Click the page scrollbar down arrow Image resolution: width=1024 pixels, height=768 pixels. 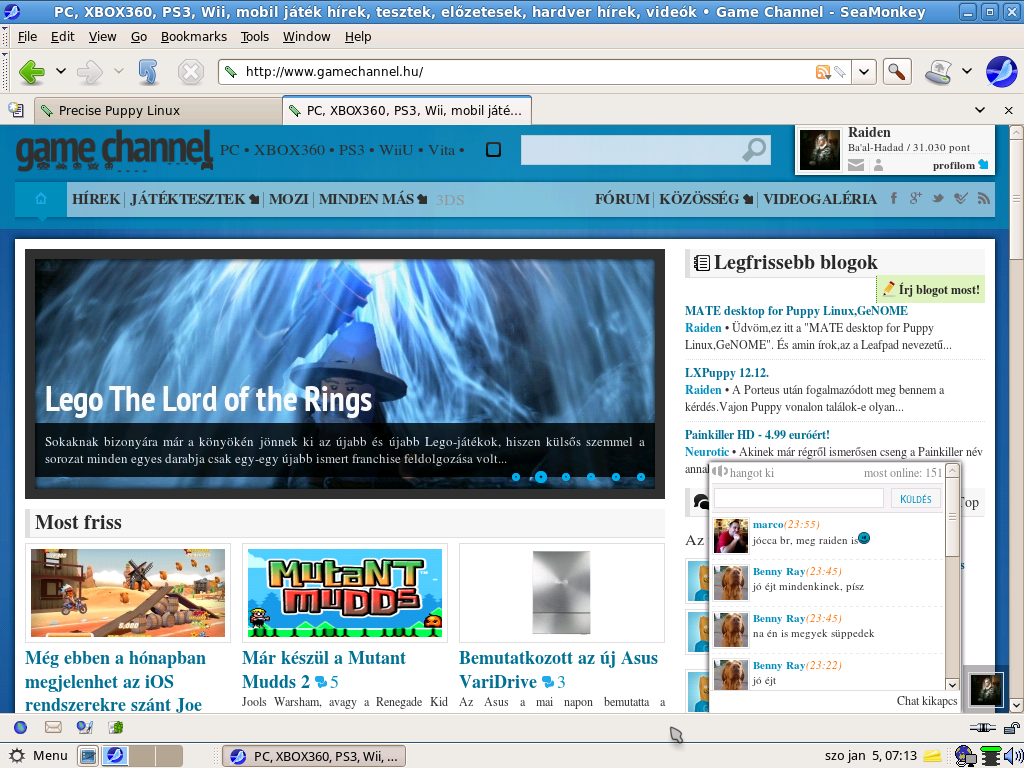coord(1016,705)
